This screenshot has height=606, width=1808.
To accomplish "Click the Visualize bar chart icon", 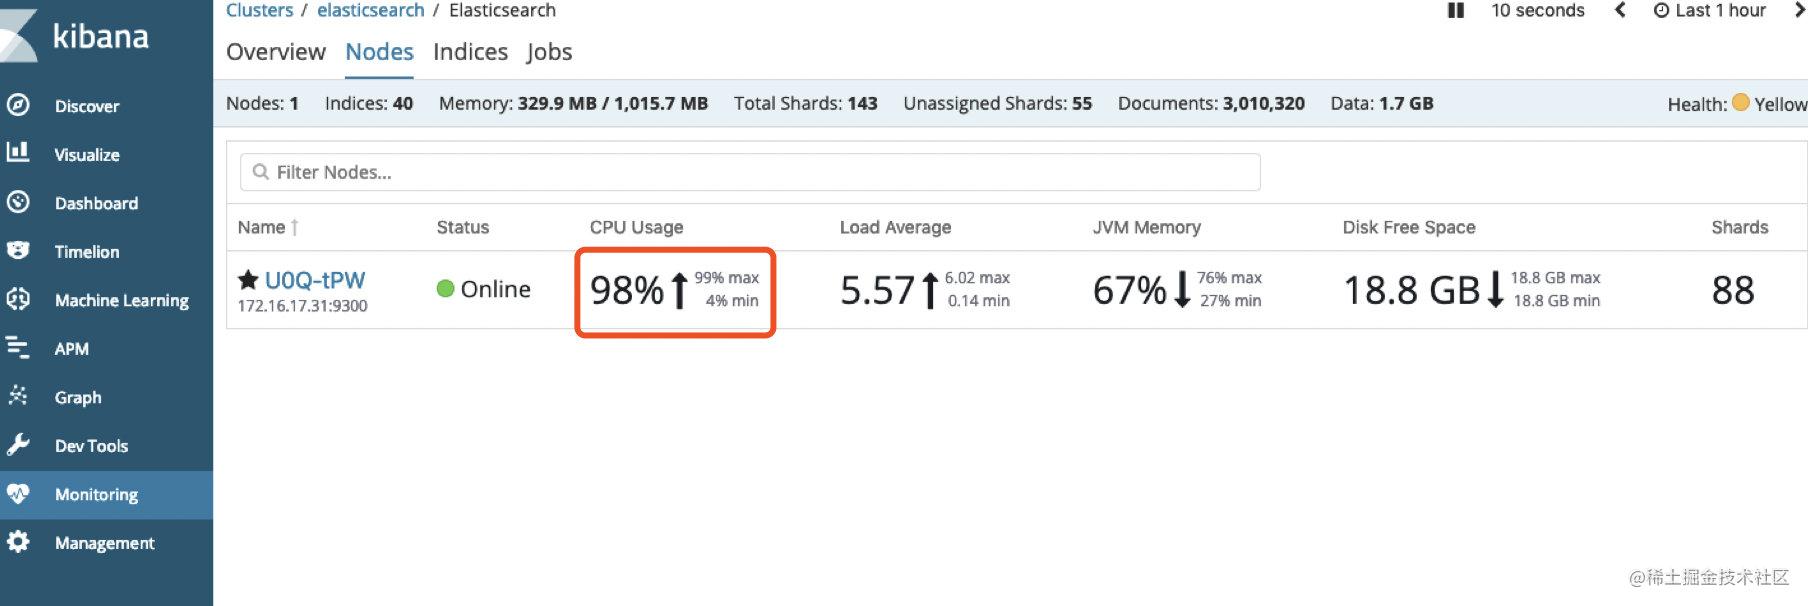I will 18,153.
